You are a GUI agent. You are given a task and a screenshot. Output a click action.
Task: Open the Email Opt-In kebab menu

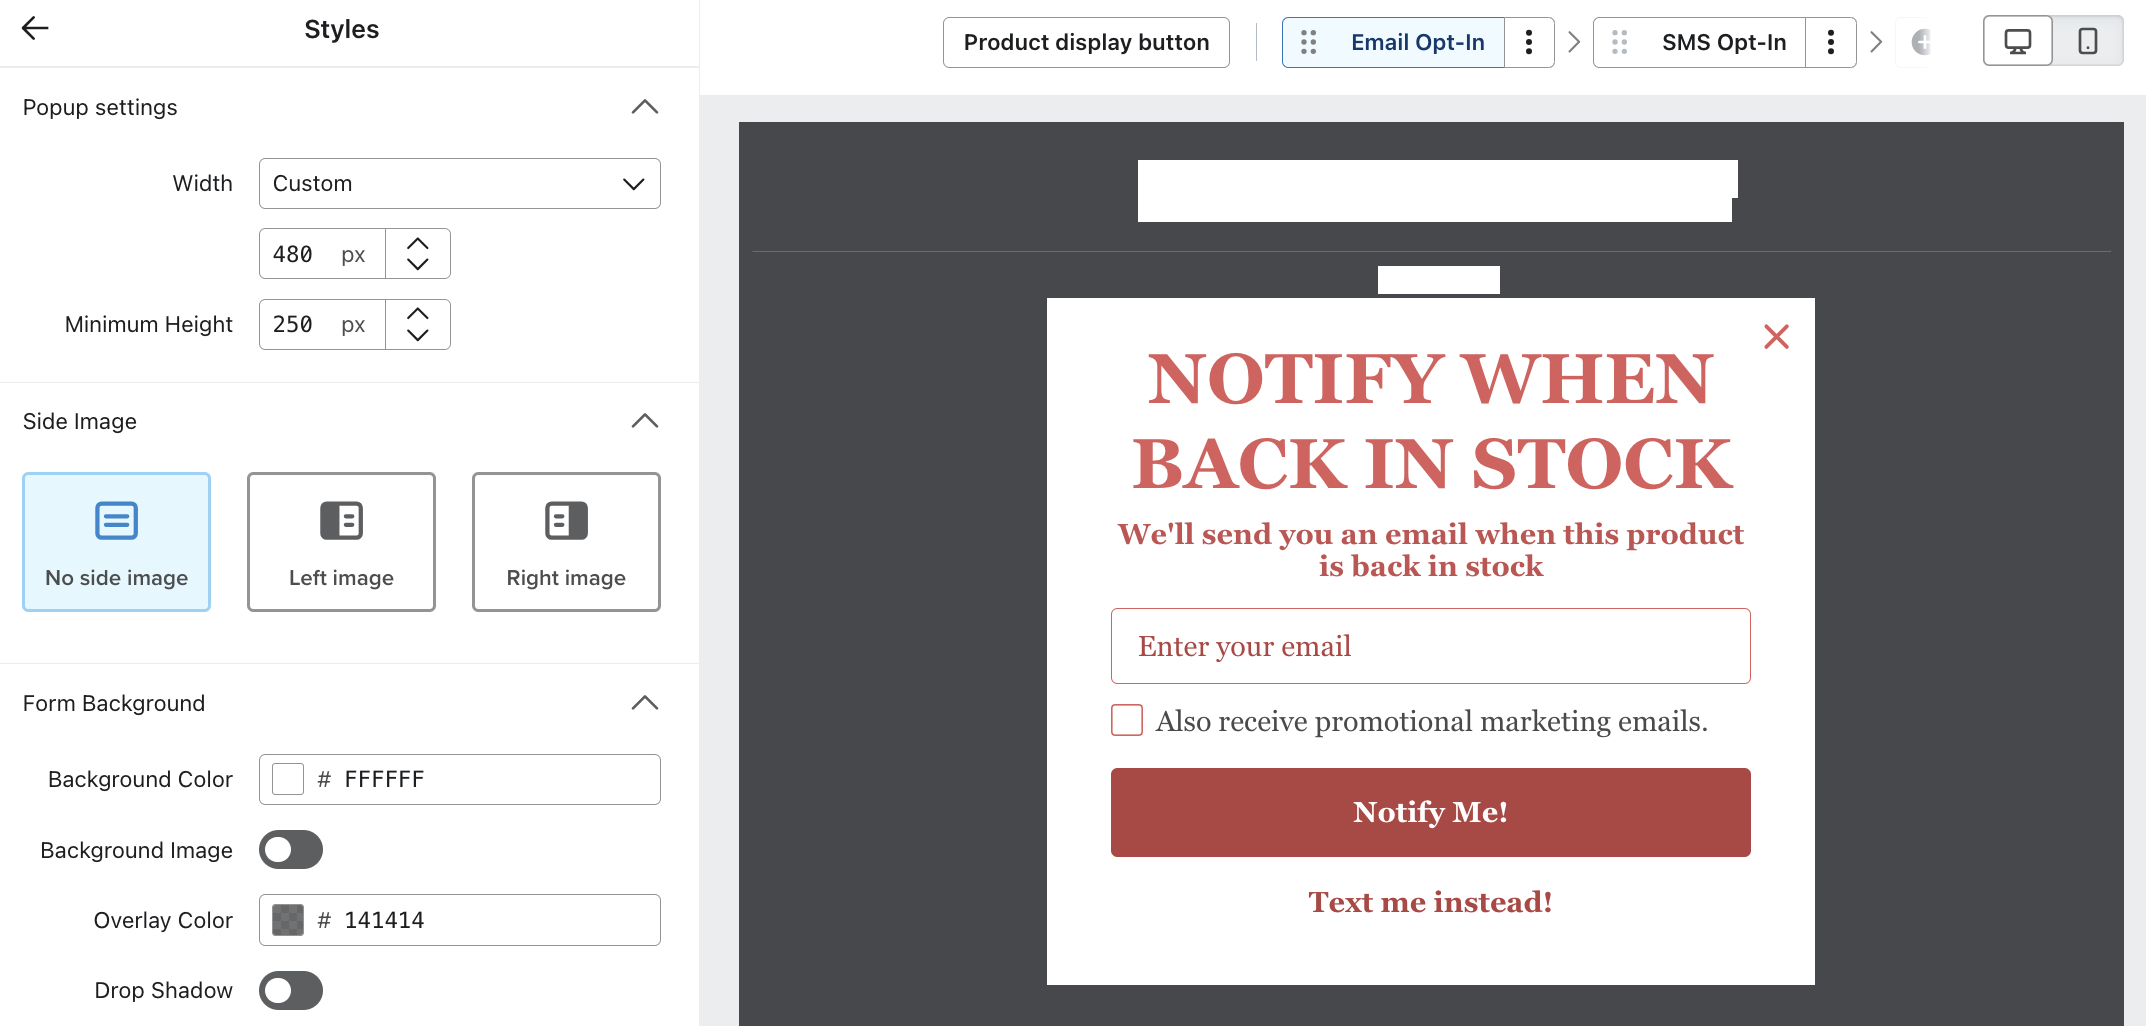pyautogui.click(x=1529, y=42)
